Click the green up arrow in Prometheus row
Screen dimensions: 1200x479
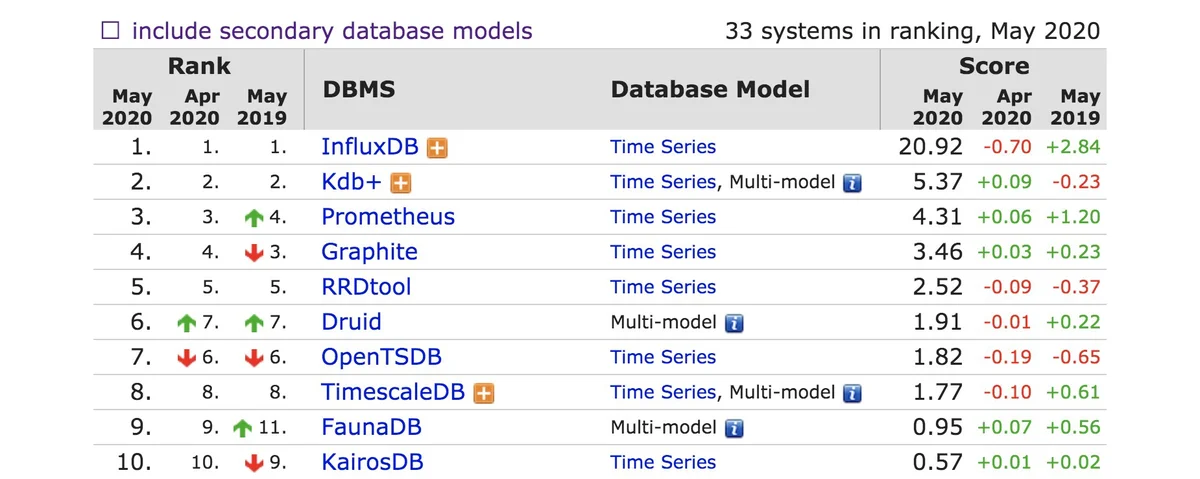(254, 218)
